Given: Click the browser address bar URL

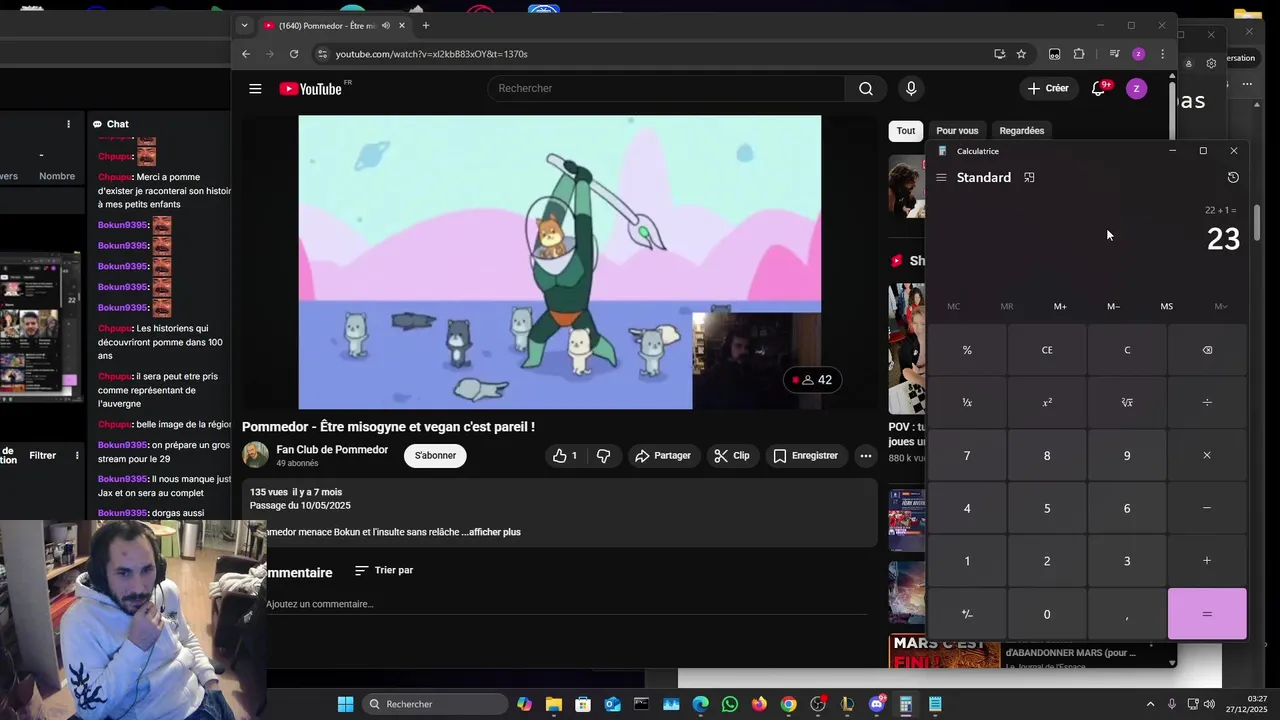Looking at the screenshot, I should tap(432, 54).
